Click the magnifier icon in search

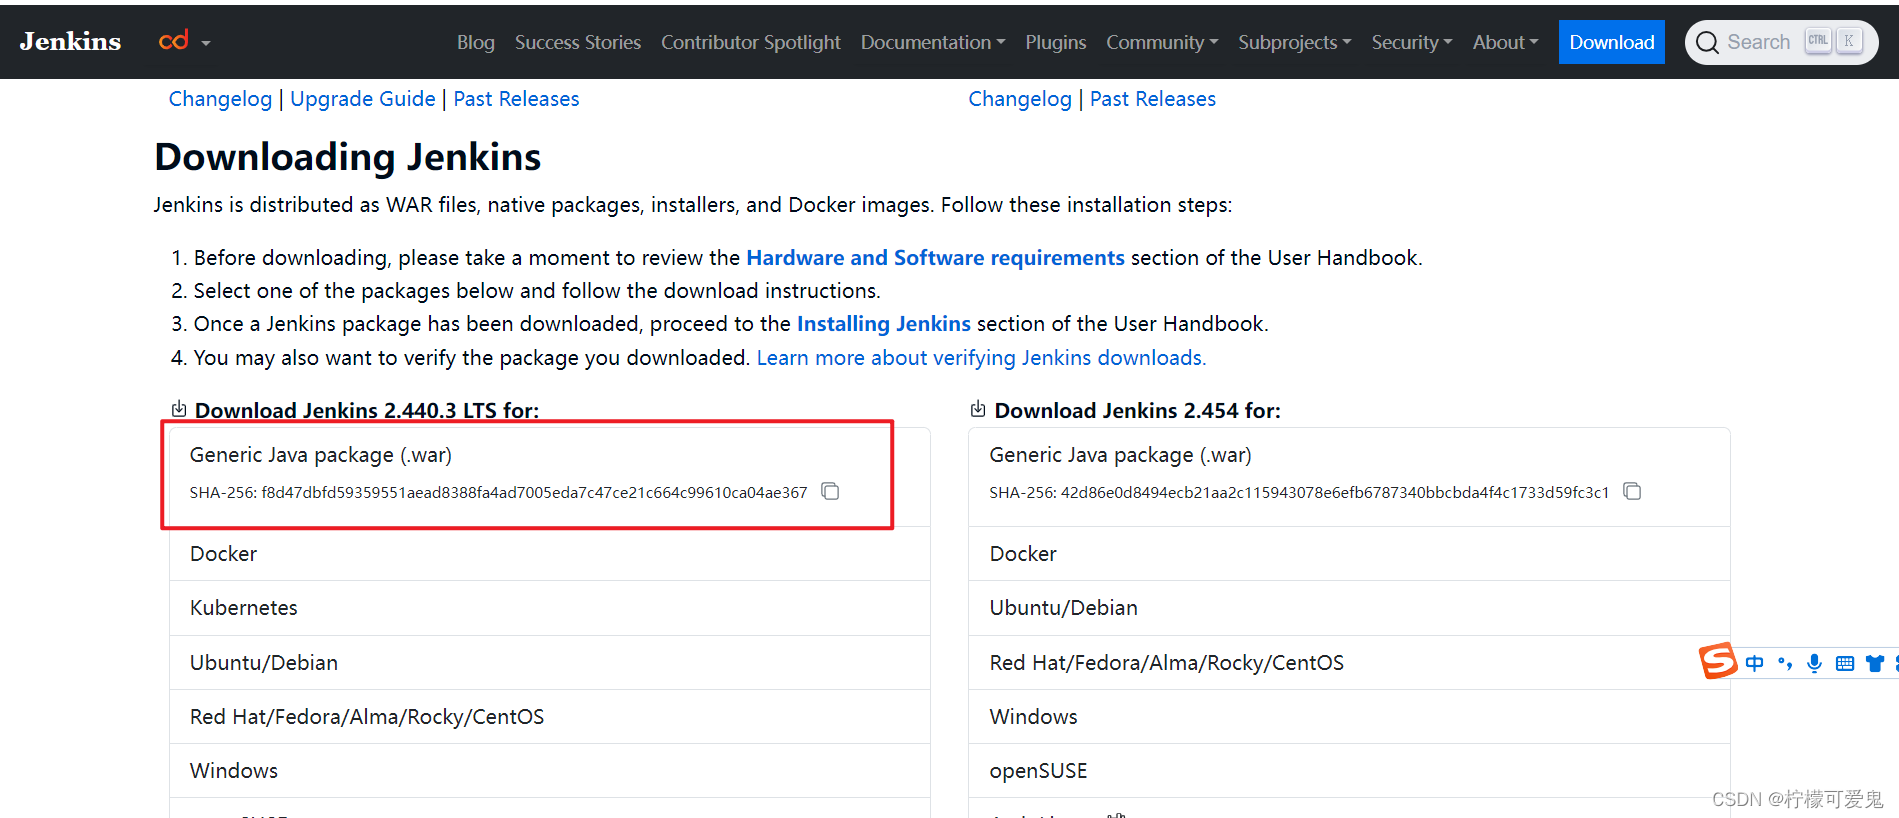[1707, 42]
